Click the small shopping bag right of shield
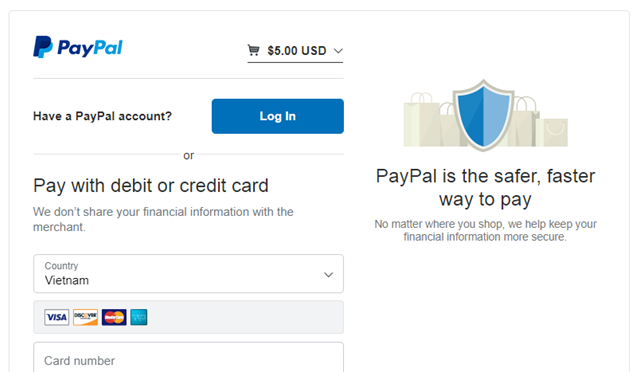The height and width of the screenshot is (372, 640). [x=552, y=132]
